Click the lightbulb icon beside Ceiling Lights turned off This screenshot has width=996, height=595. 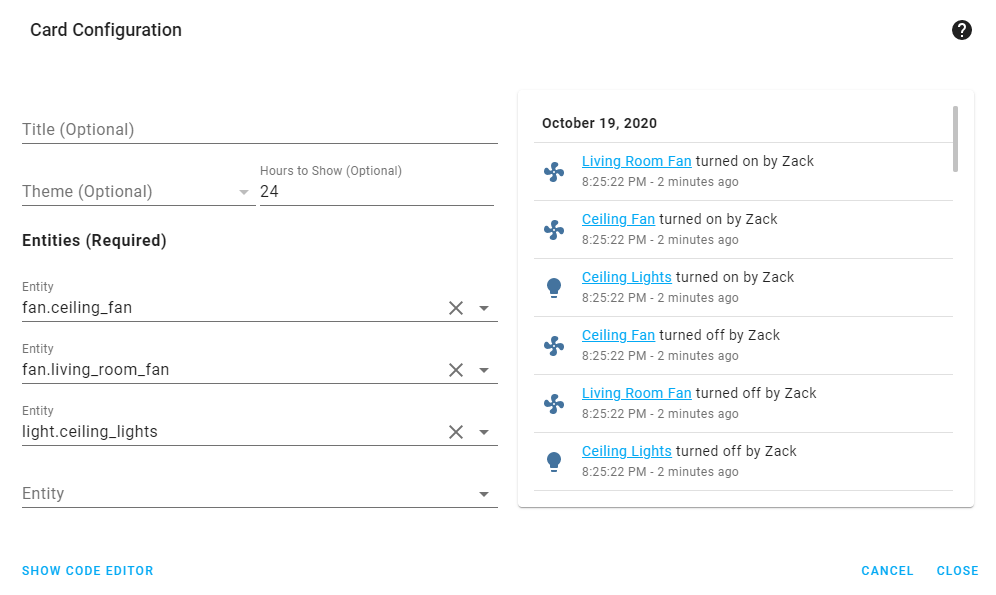click(554, 461)
